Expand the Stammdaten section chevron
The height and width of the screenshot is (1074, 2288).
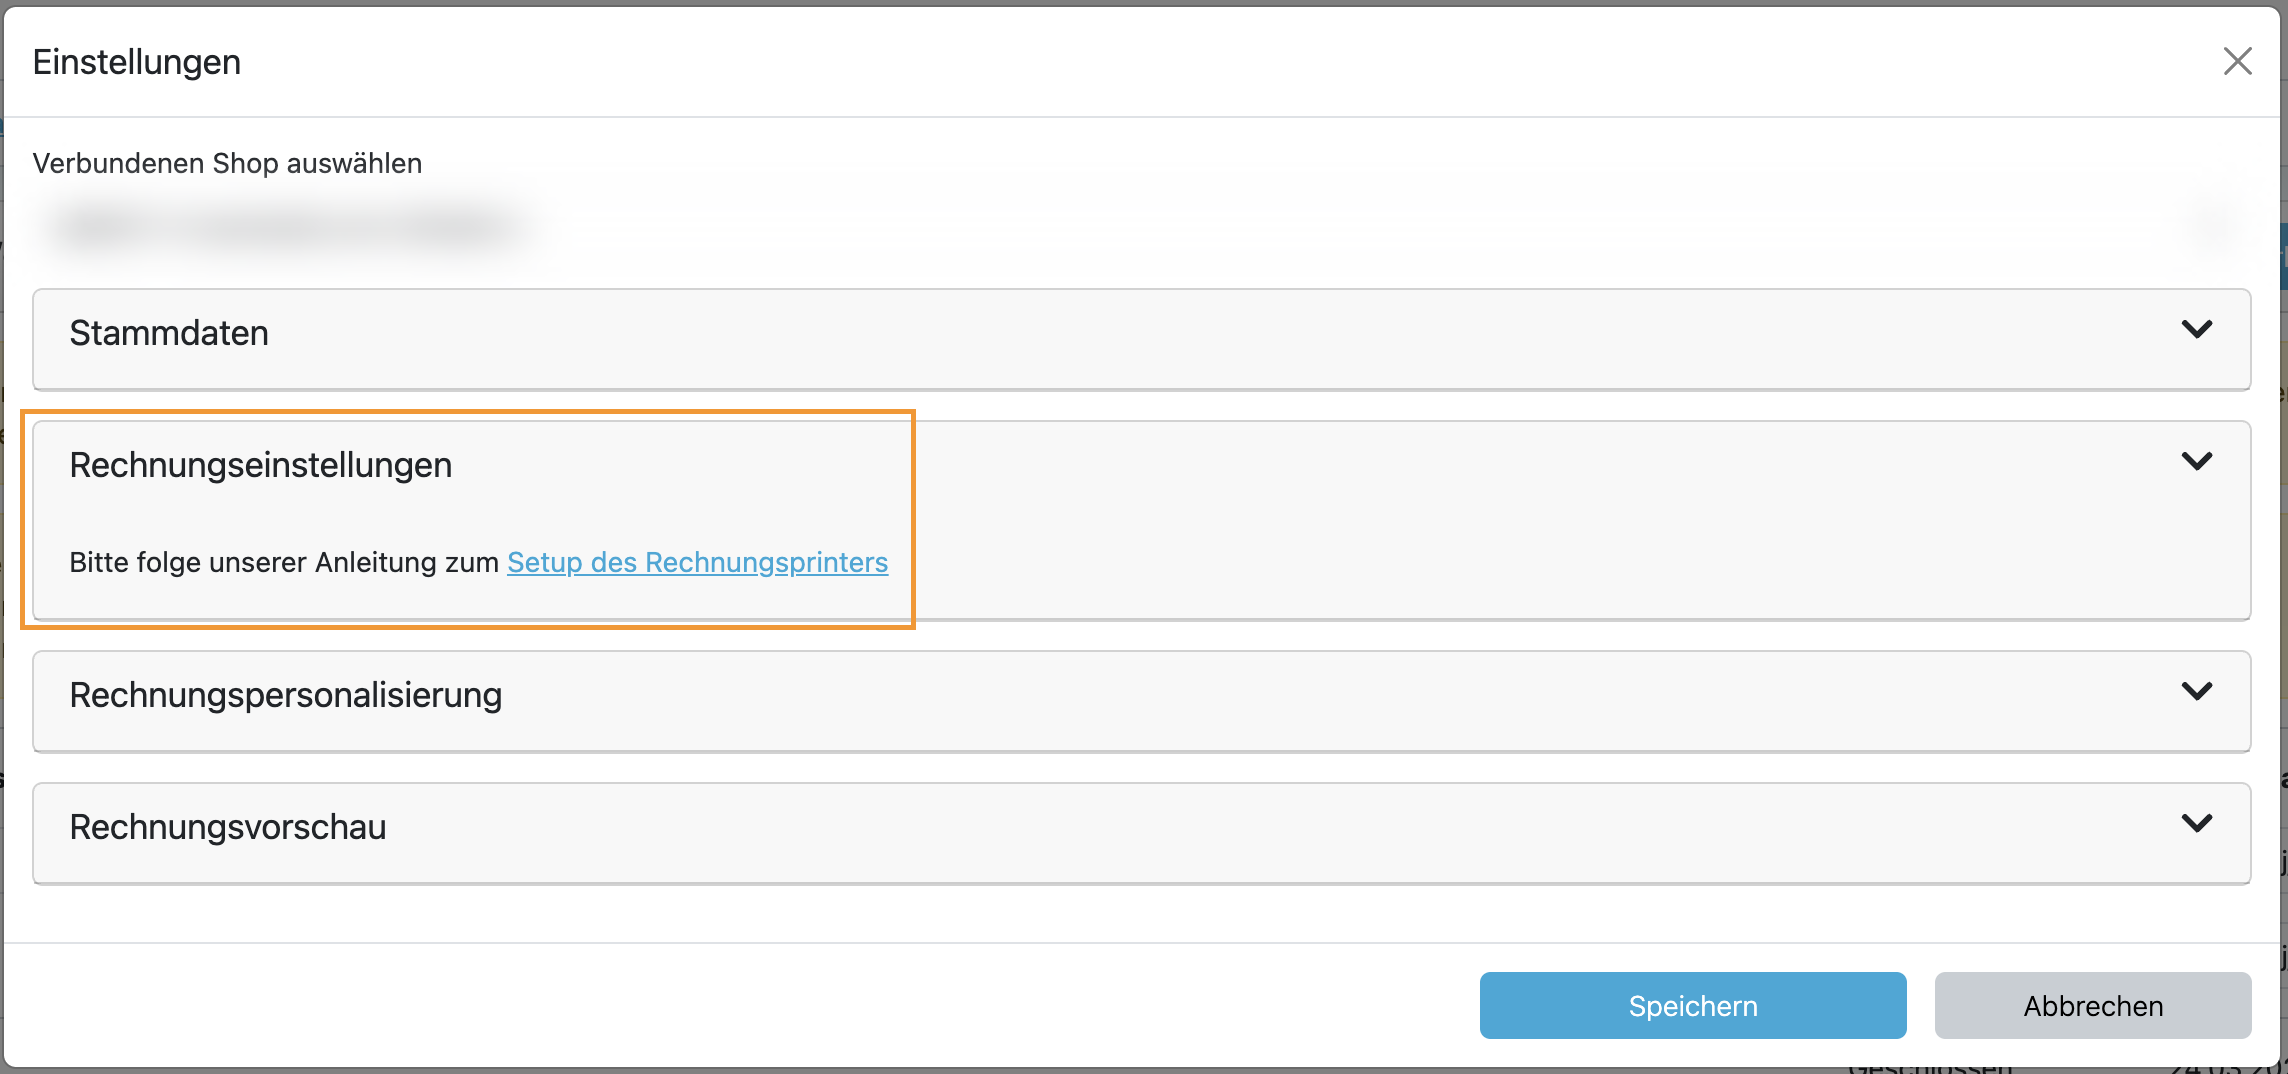[x=2196, y=330]
